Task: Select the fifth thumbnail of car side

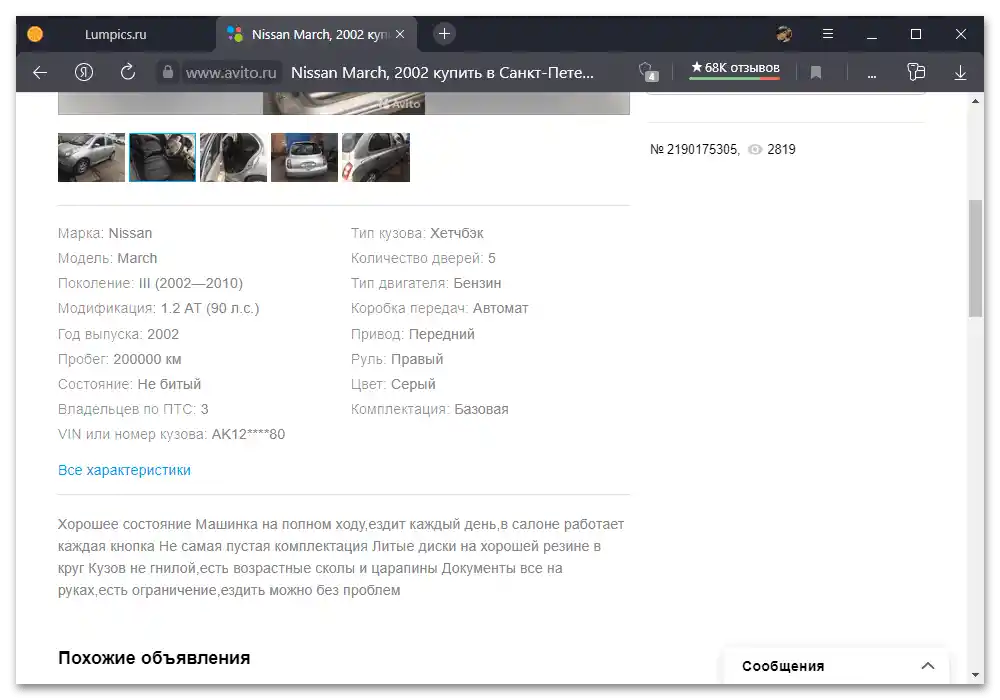Action: tap(376, 157)
